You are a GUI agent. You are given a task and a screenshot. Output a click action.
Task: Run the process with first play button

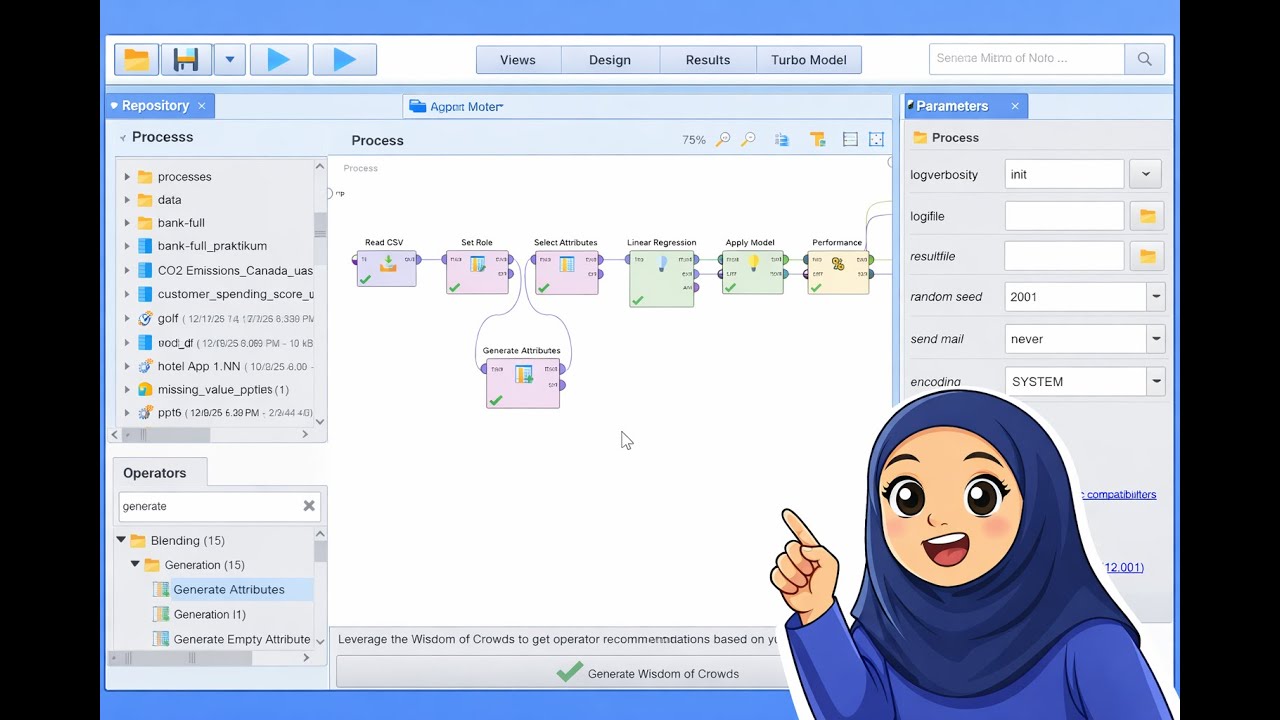[x=279, y=60]
